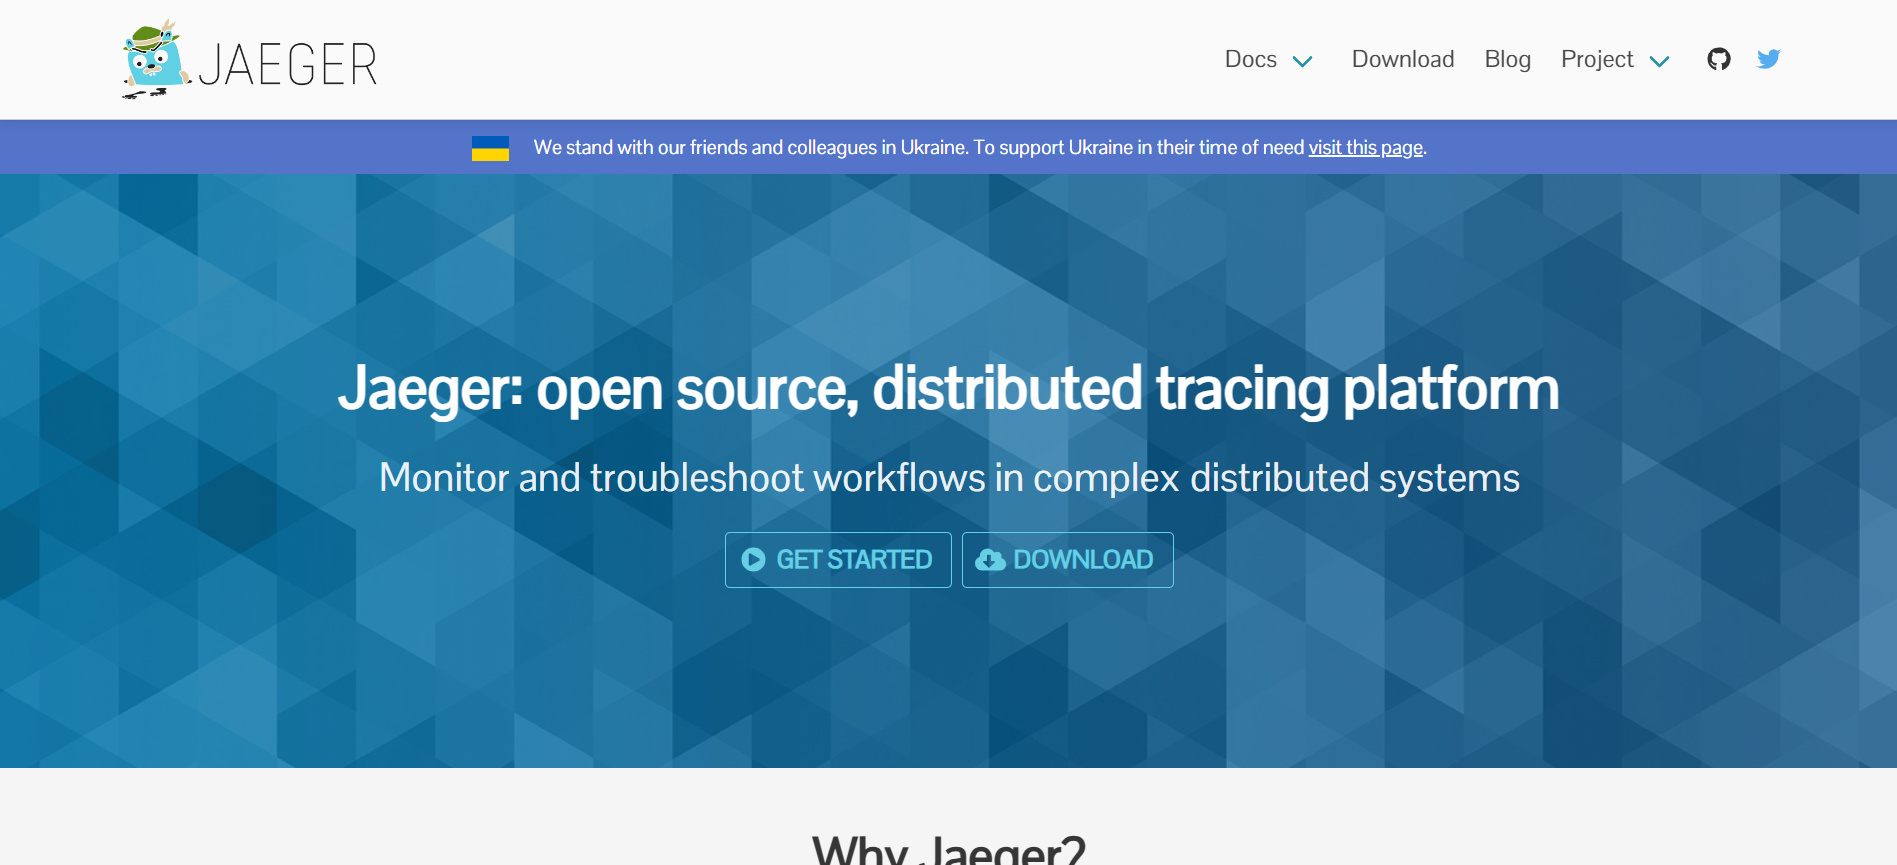Click the 'We stand with our friends' banner text
Screen dimensions: 1897x865
click(x=980, y=148)
